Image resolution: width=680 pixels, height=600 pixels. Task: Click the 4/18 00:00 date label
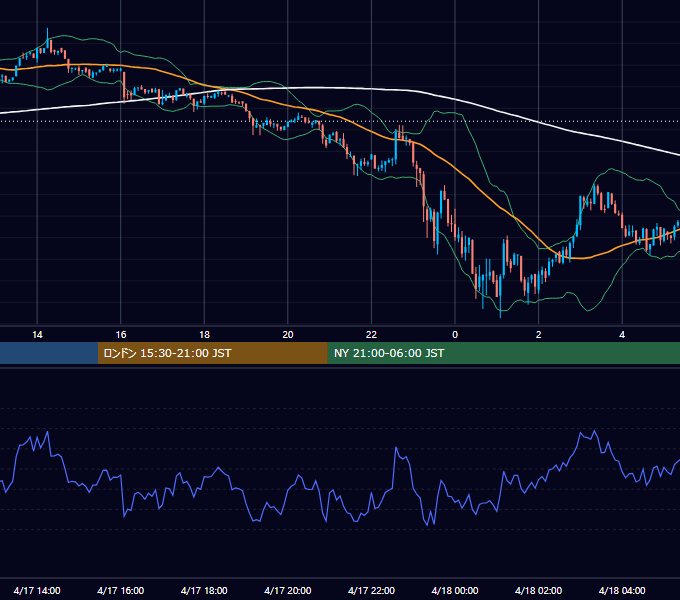click(x=455, y=590)
